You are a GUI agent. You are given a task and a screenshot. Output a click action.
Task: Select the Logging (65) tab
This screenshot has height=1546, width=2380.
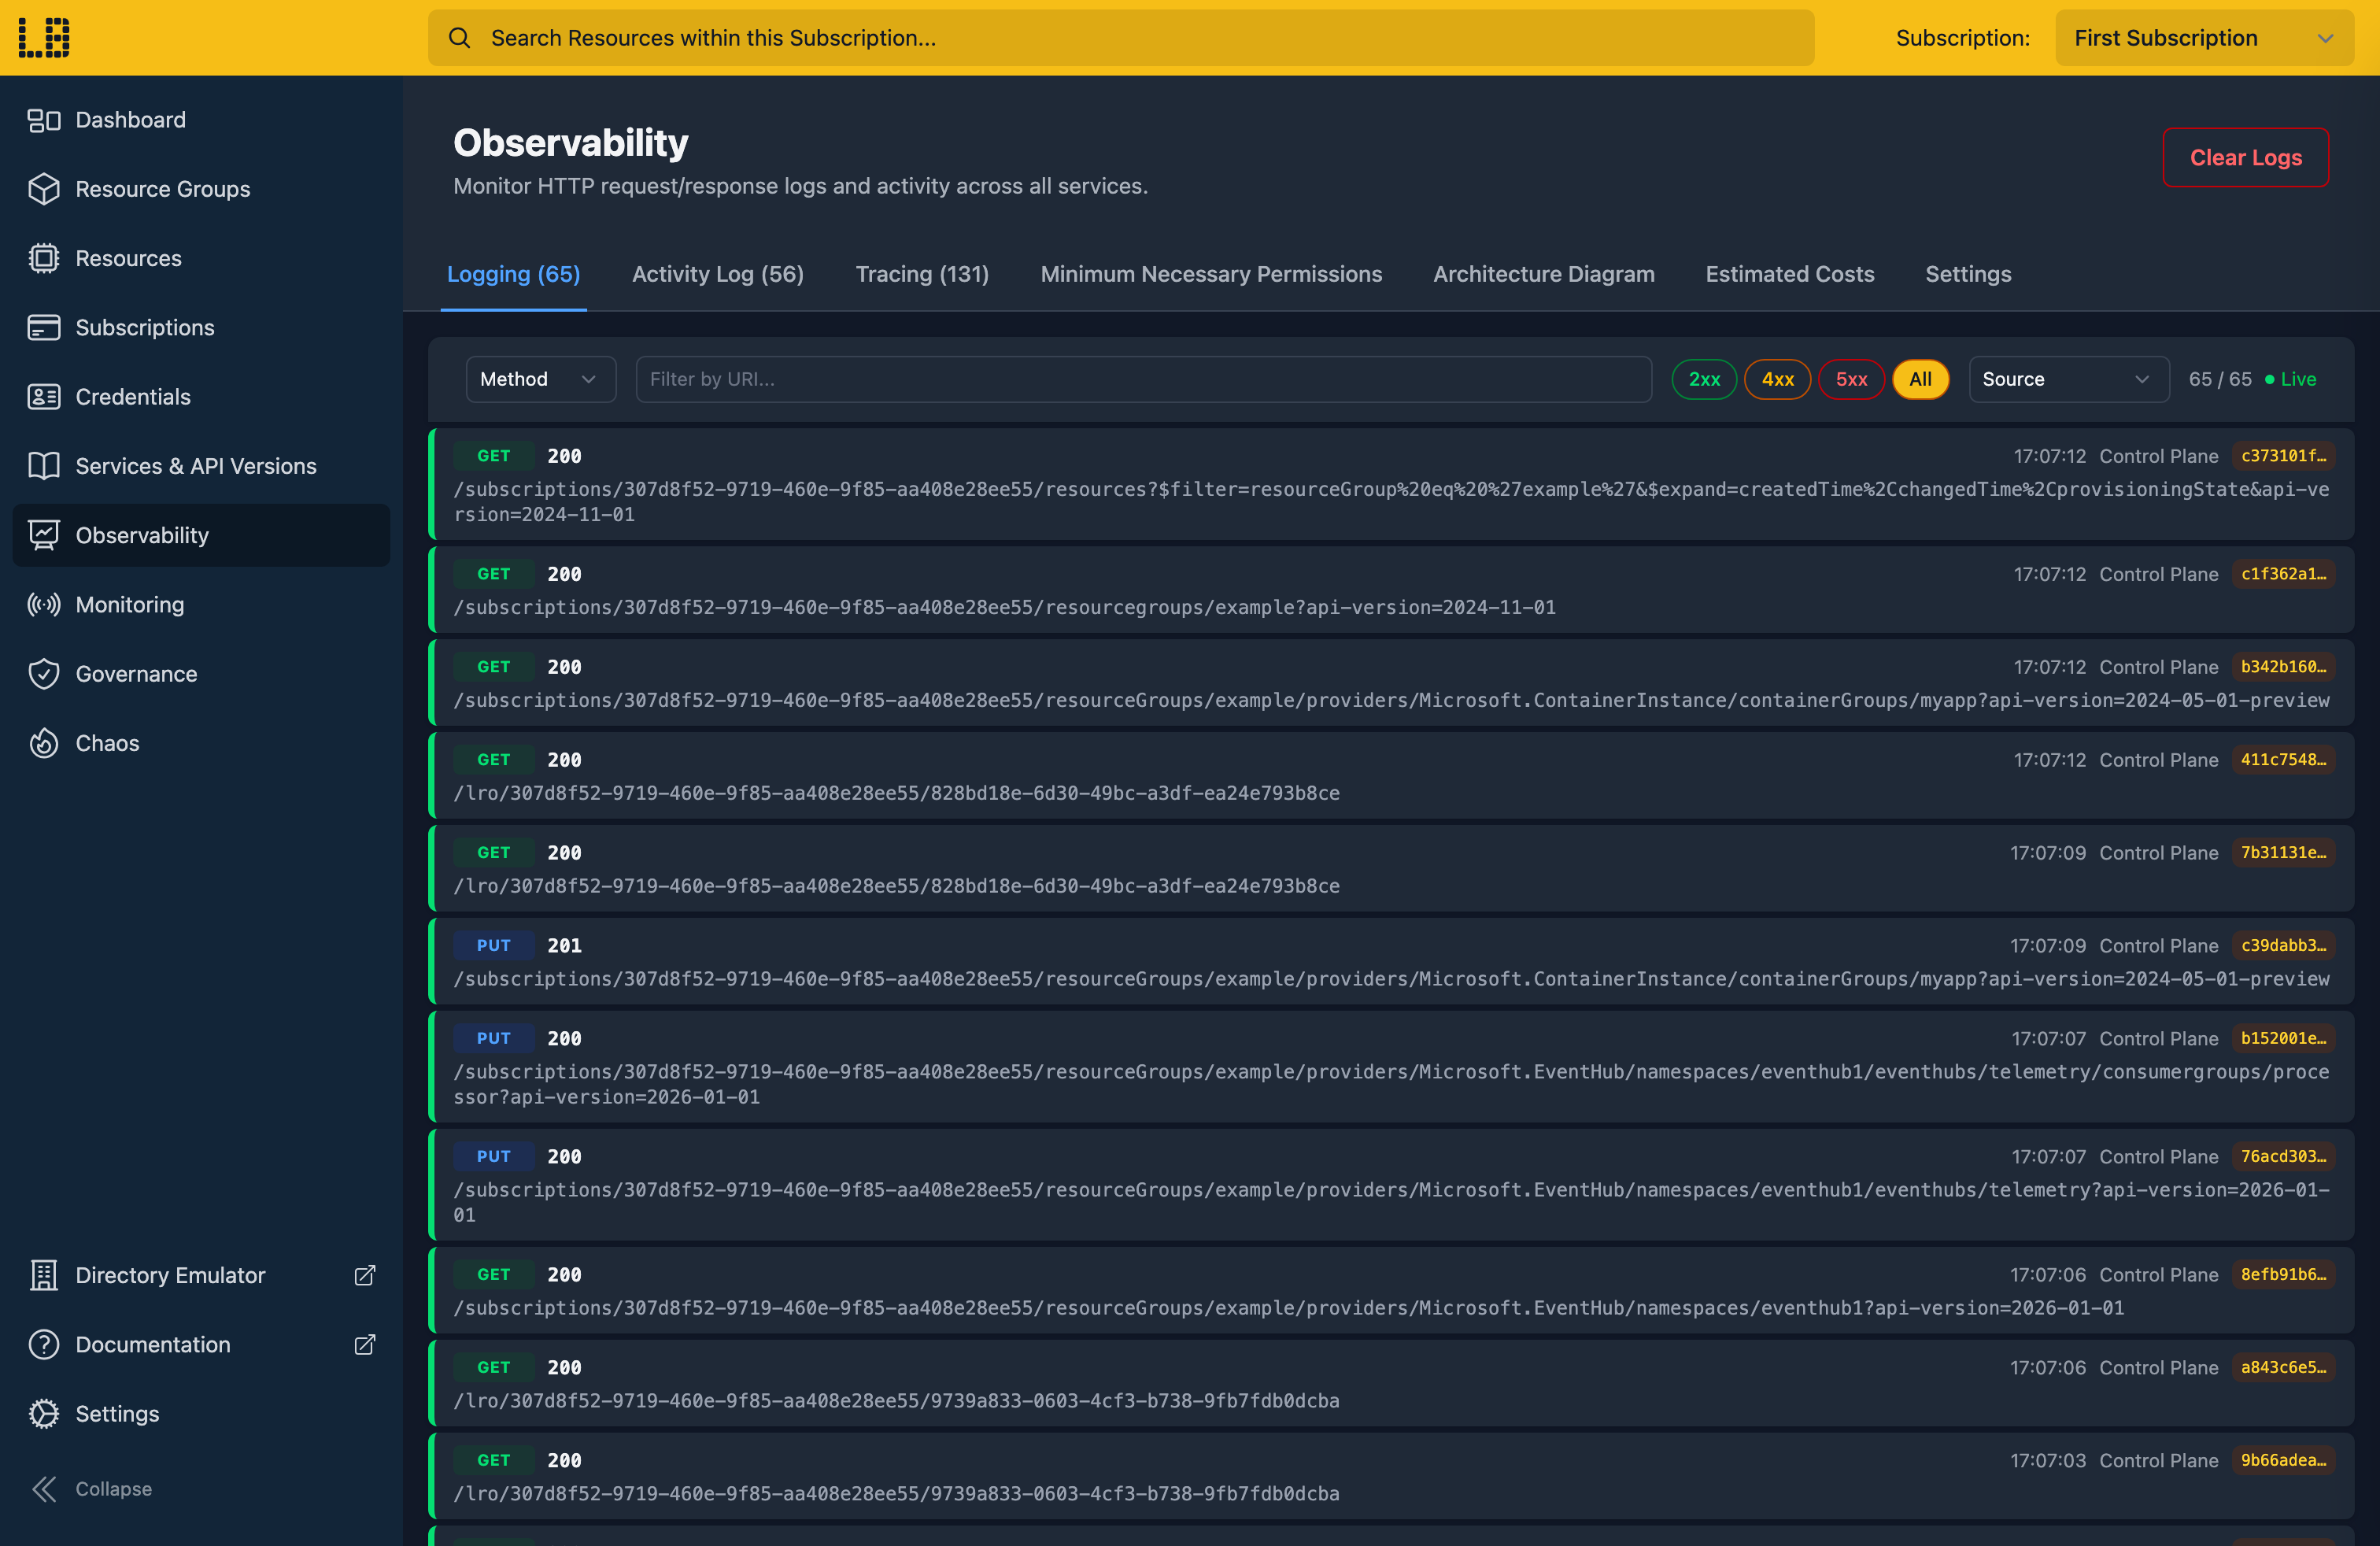(x=513, y=274)
